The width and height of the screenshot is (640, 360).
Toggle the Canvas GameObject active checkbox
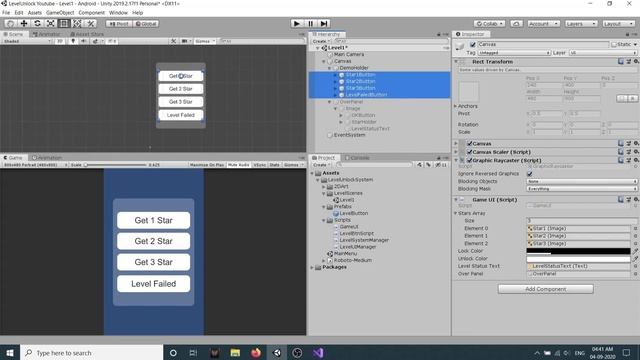pos(473,44)
